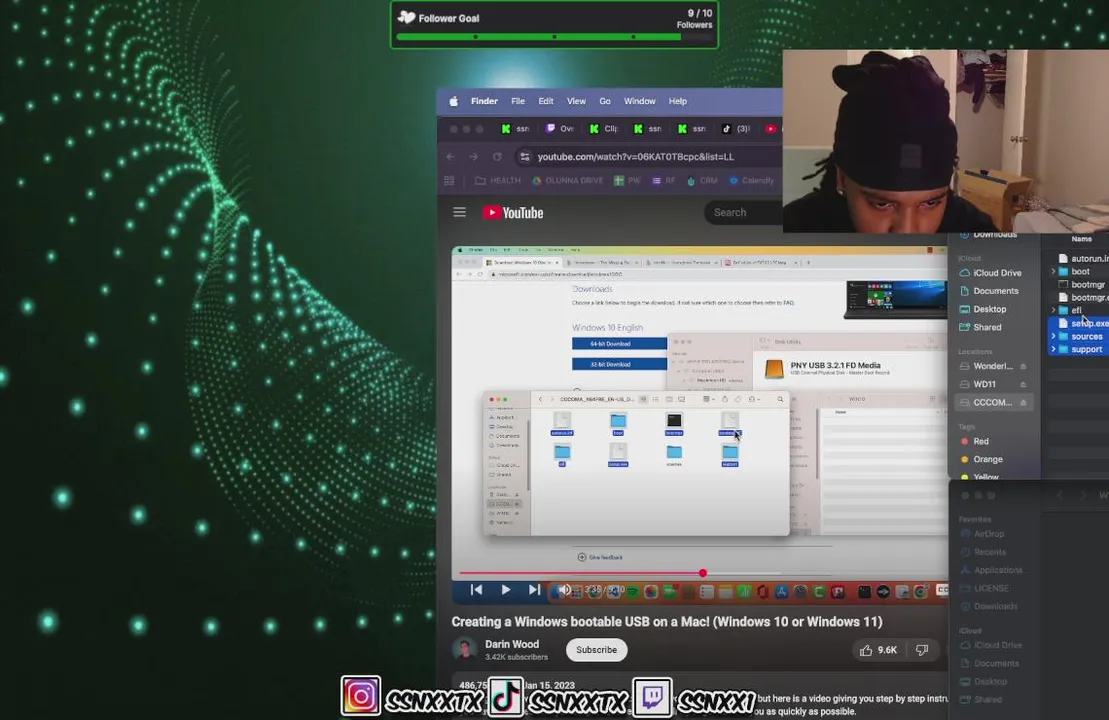Like the video with 9.6K likes
The height and width of the screenshot is (720, 1109).
coord(878,650)
